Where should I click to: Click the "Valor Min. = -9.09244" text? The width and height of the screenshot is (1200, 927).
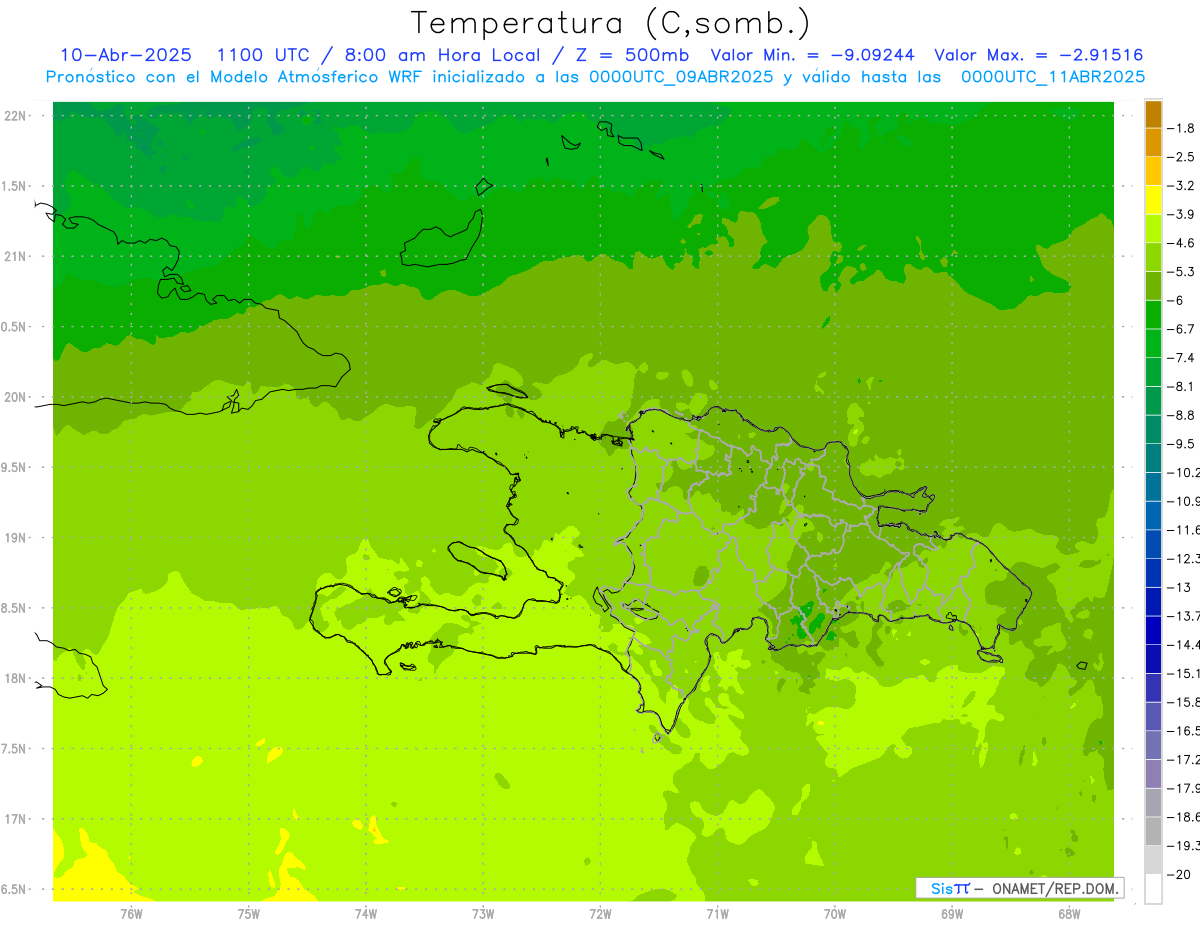click(x=815, y=55)
